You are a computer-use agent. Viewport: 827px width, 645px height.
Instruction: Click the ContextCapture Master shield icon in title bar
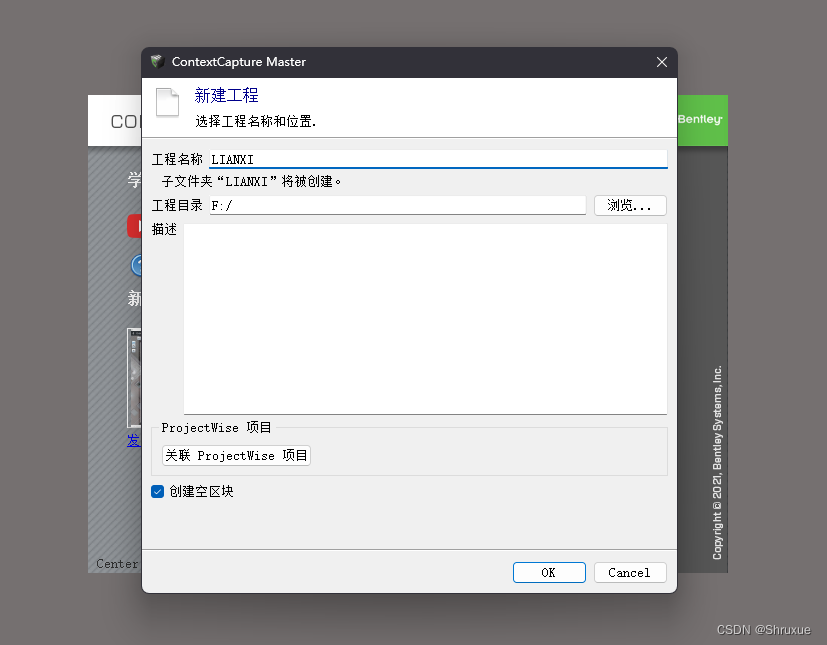[157, 62]
